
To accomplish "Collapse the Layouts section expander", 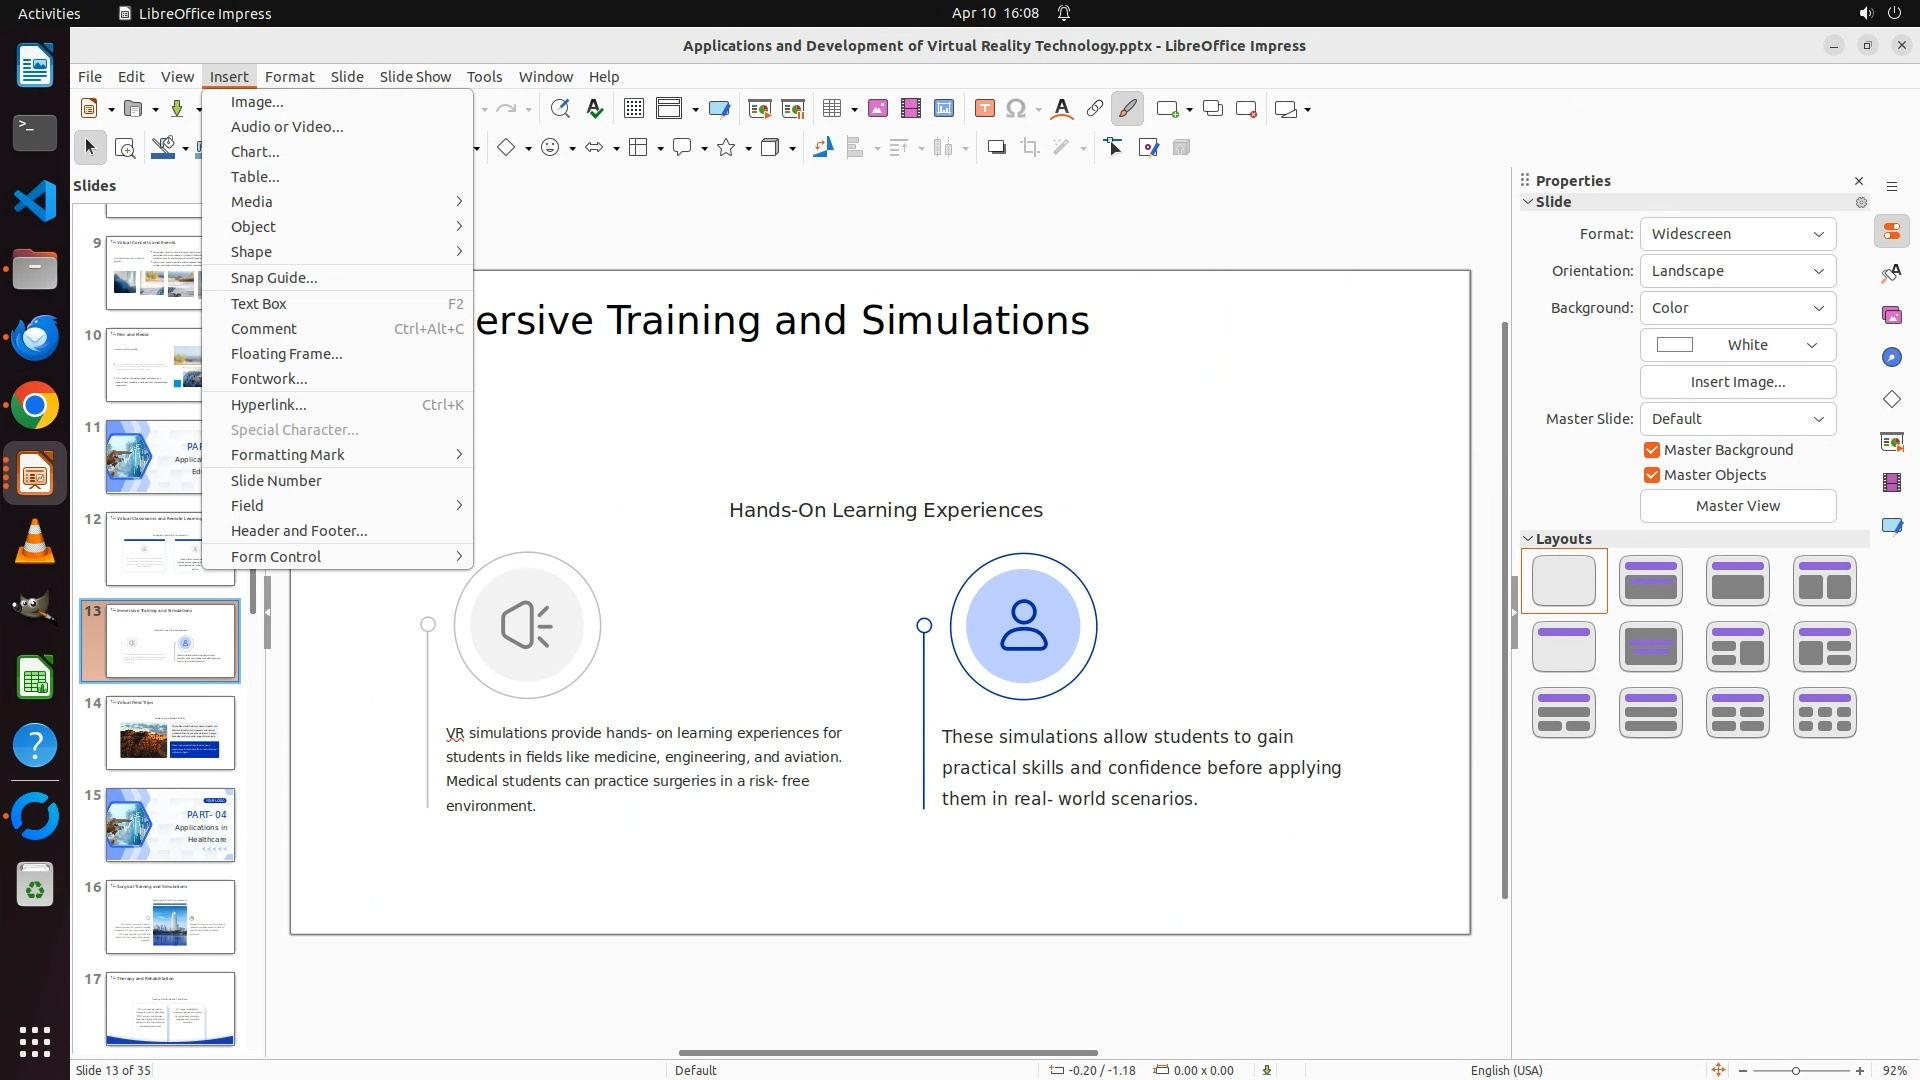I will tap(1528, 539).
